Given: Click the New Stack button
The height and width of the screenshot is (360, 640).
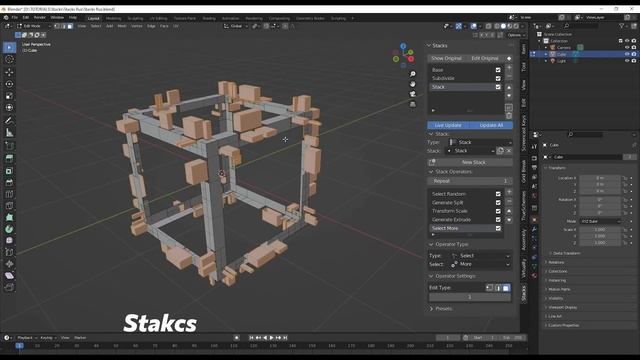Looking at the screenshot, I should (x=470, y=162).
